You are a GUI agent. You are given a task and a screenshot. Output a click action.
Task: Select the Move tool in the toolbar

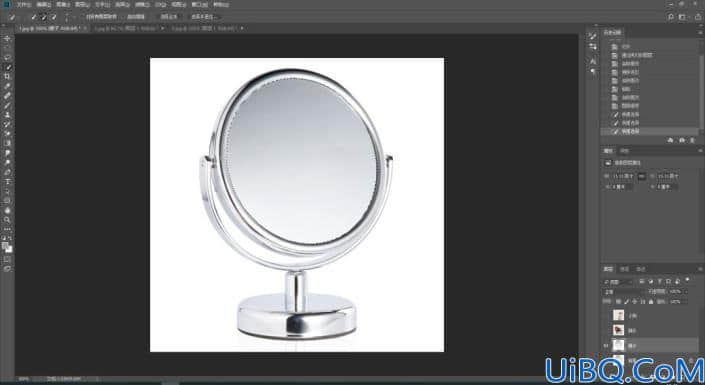(x=7, y=39)
